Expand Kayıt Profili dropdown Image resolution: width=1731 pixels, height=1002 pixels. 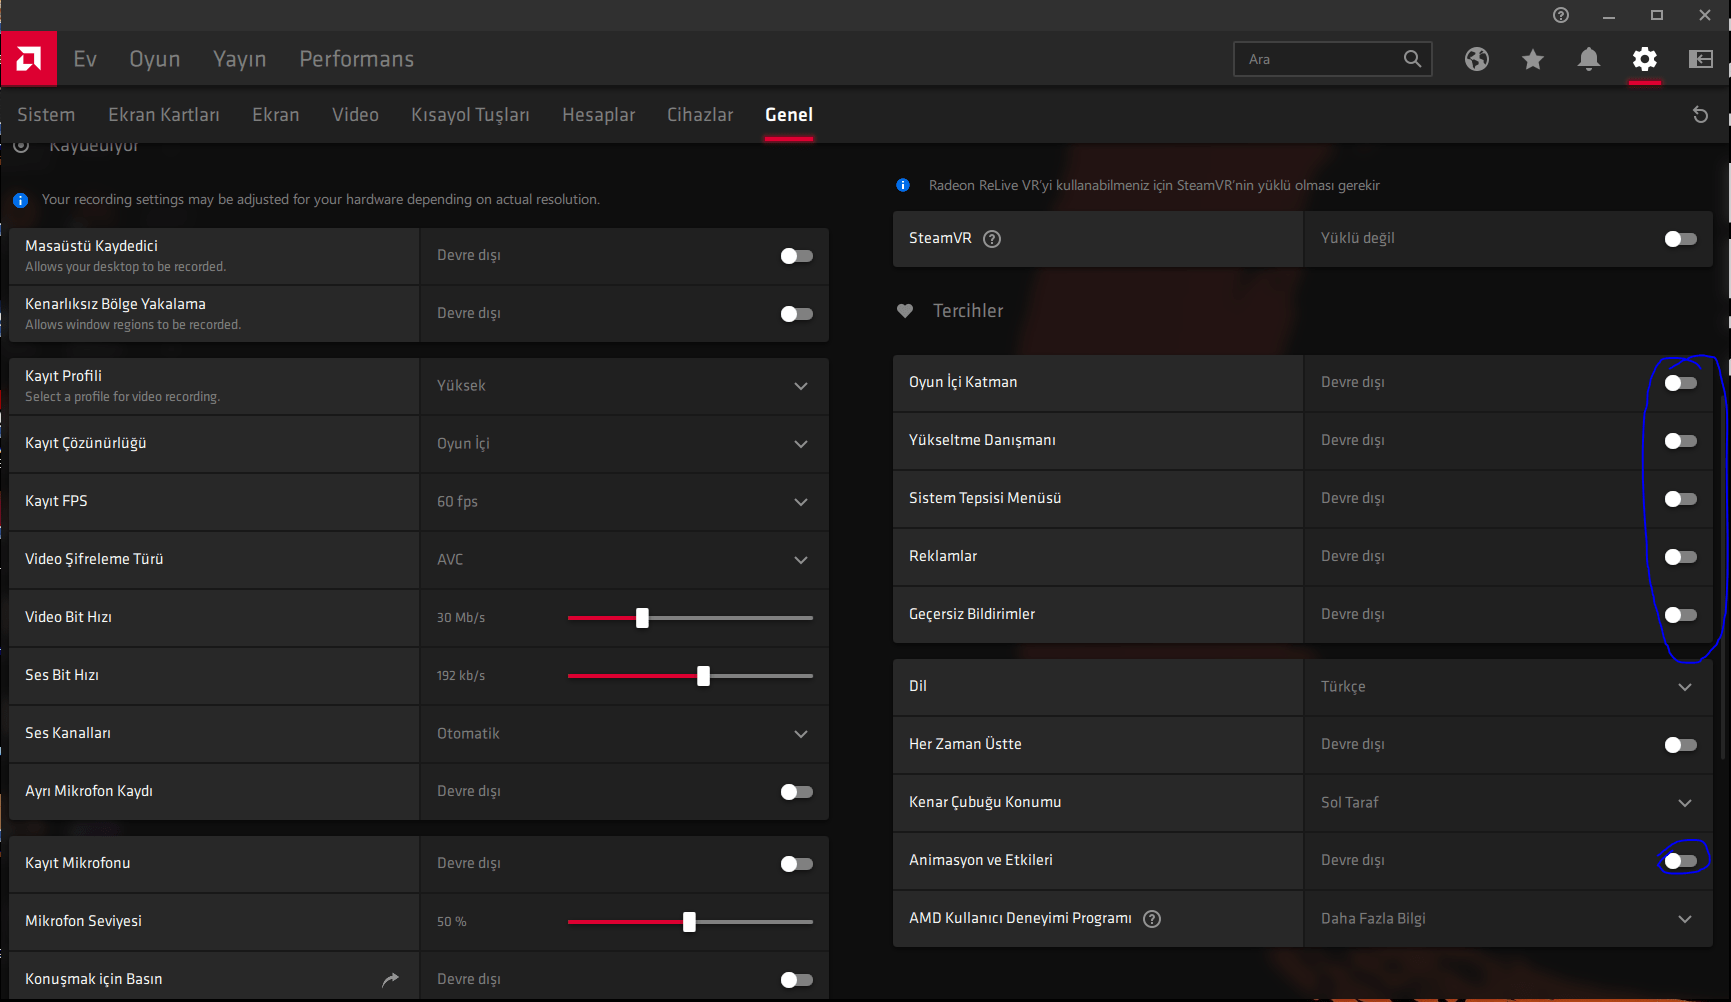[800, 386]
